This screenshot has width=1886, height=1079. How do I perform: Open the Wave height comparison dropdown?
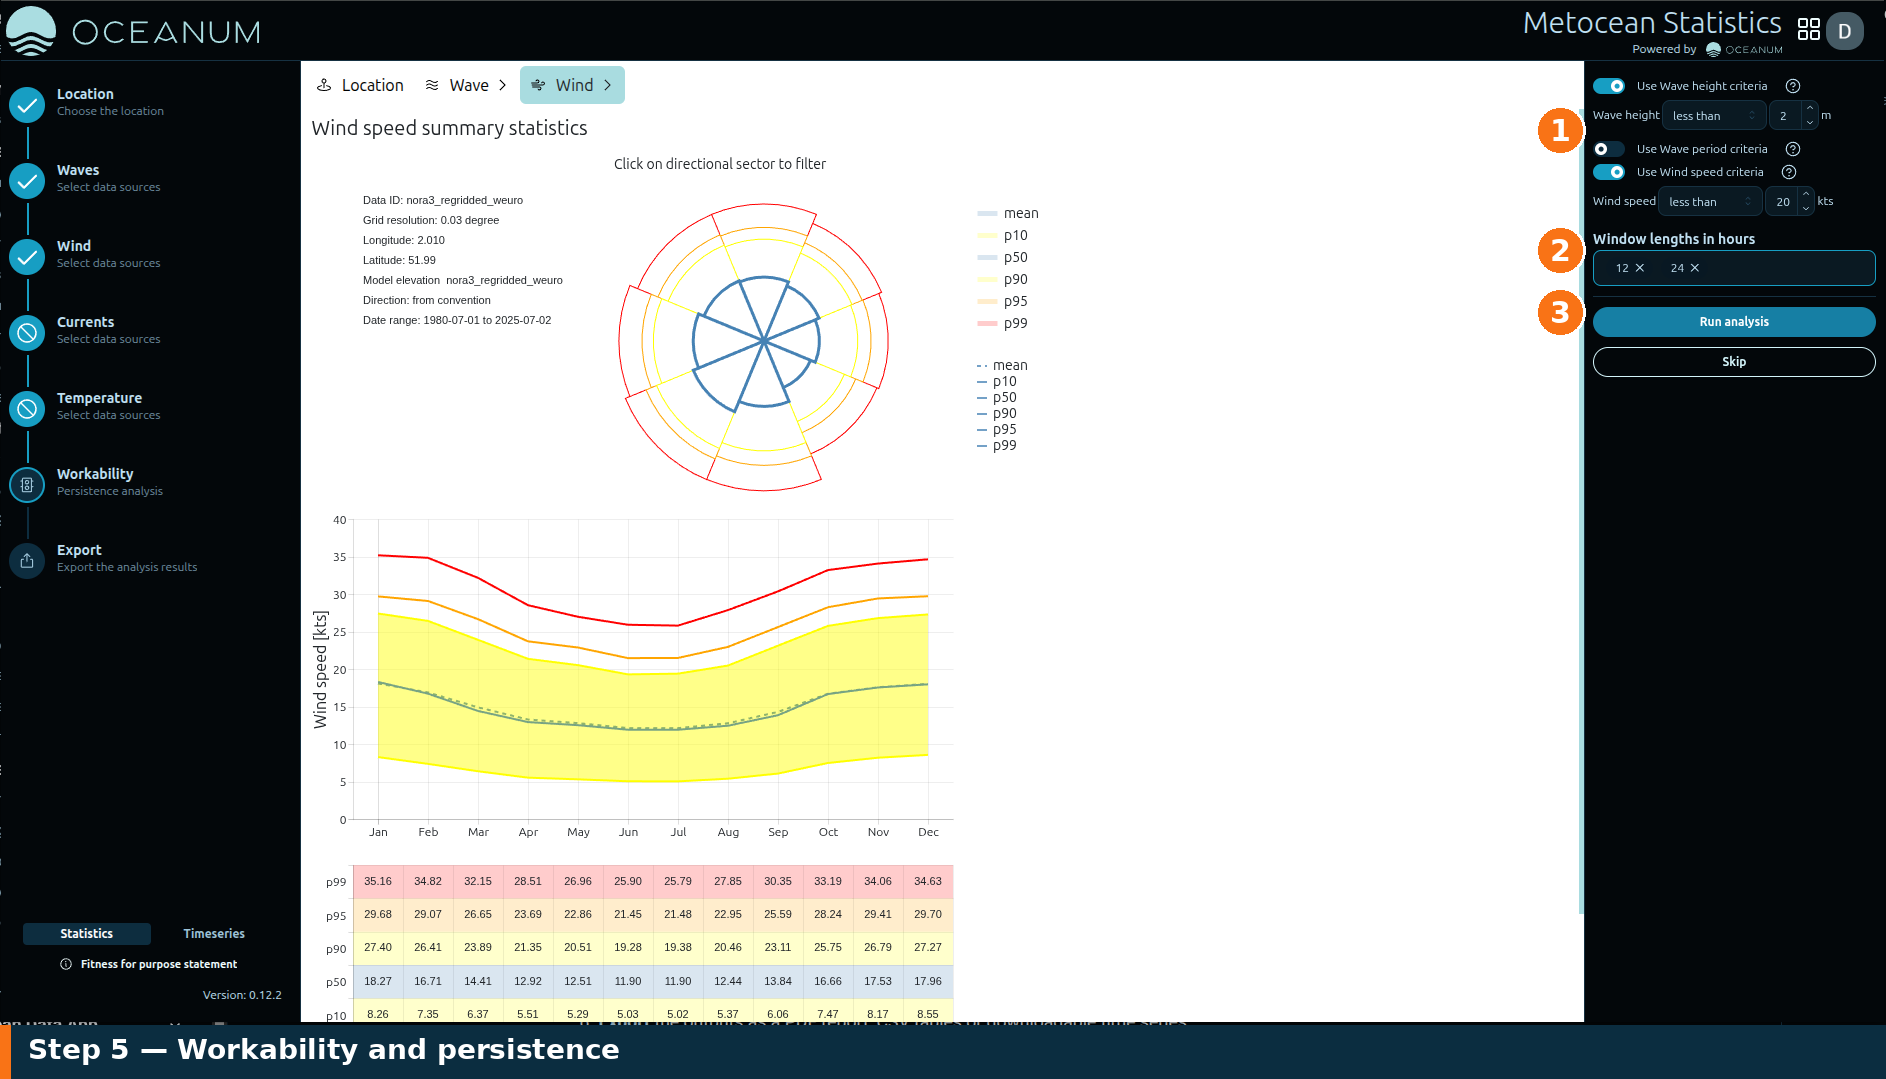[x=1714, y=116]
